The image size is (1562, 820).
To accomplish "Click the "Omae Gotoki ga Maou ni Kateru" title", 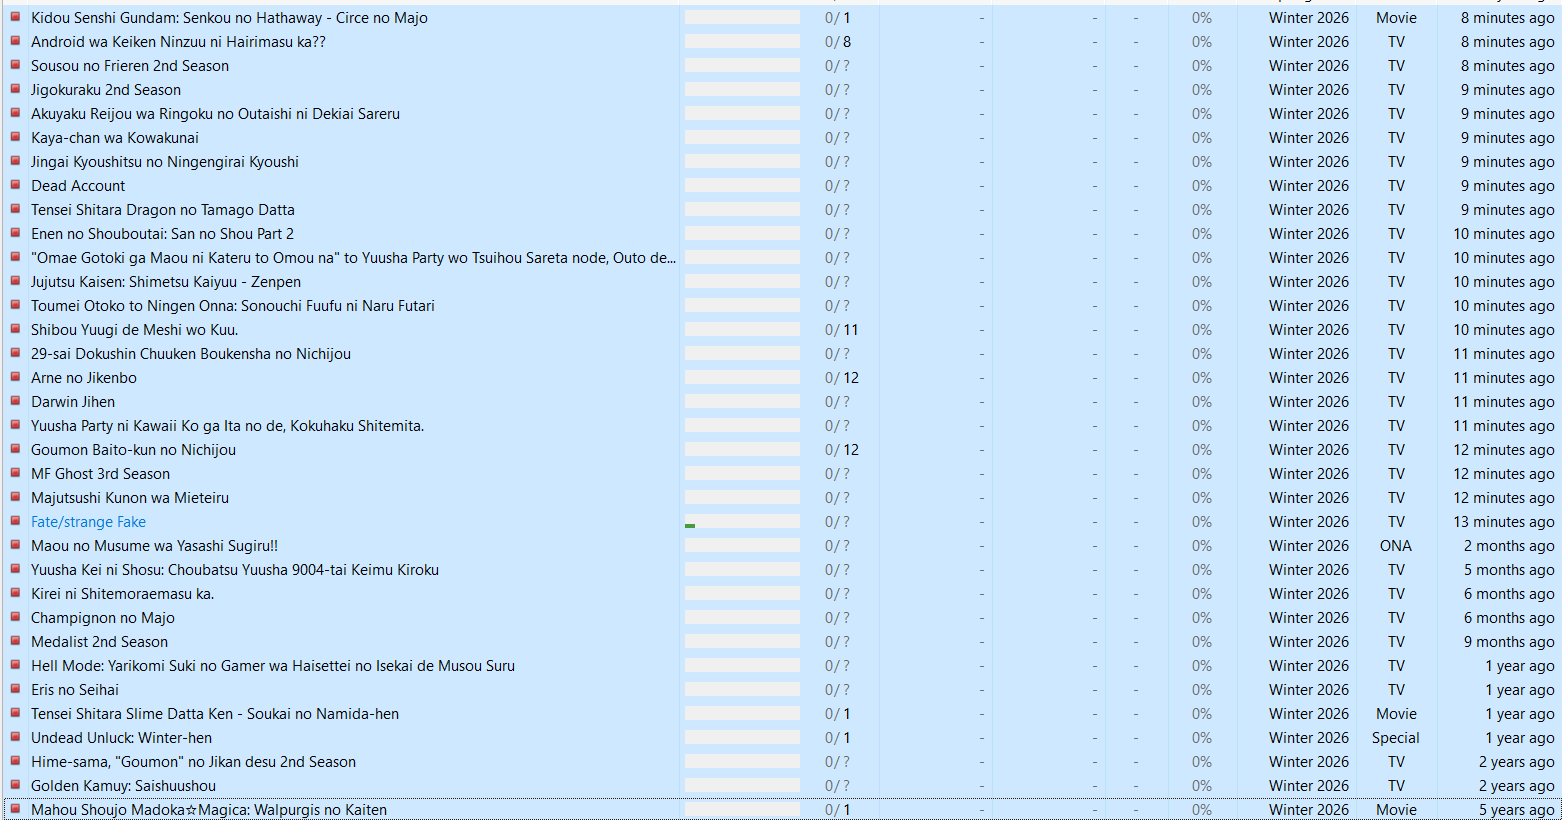I will coord(353,258).
